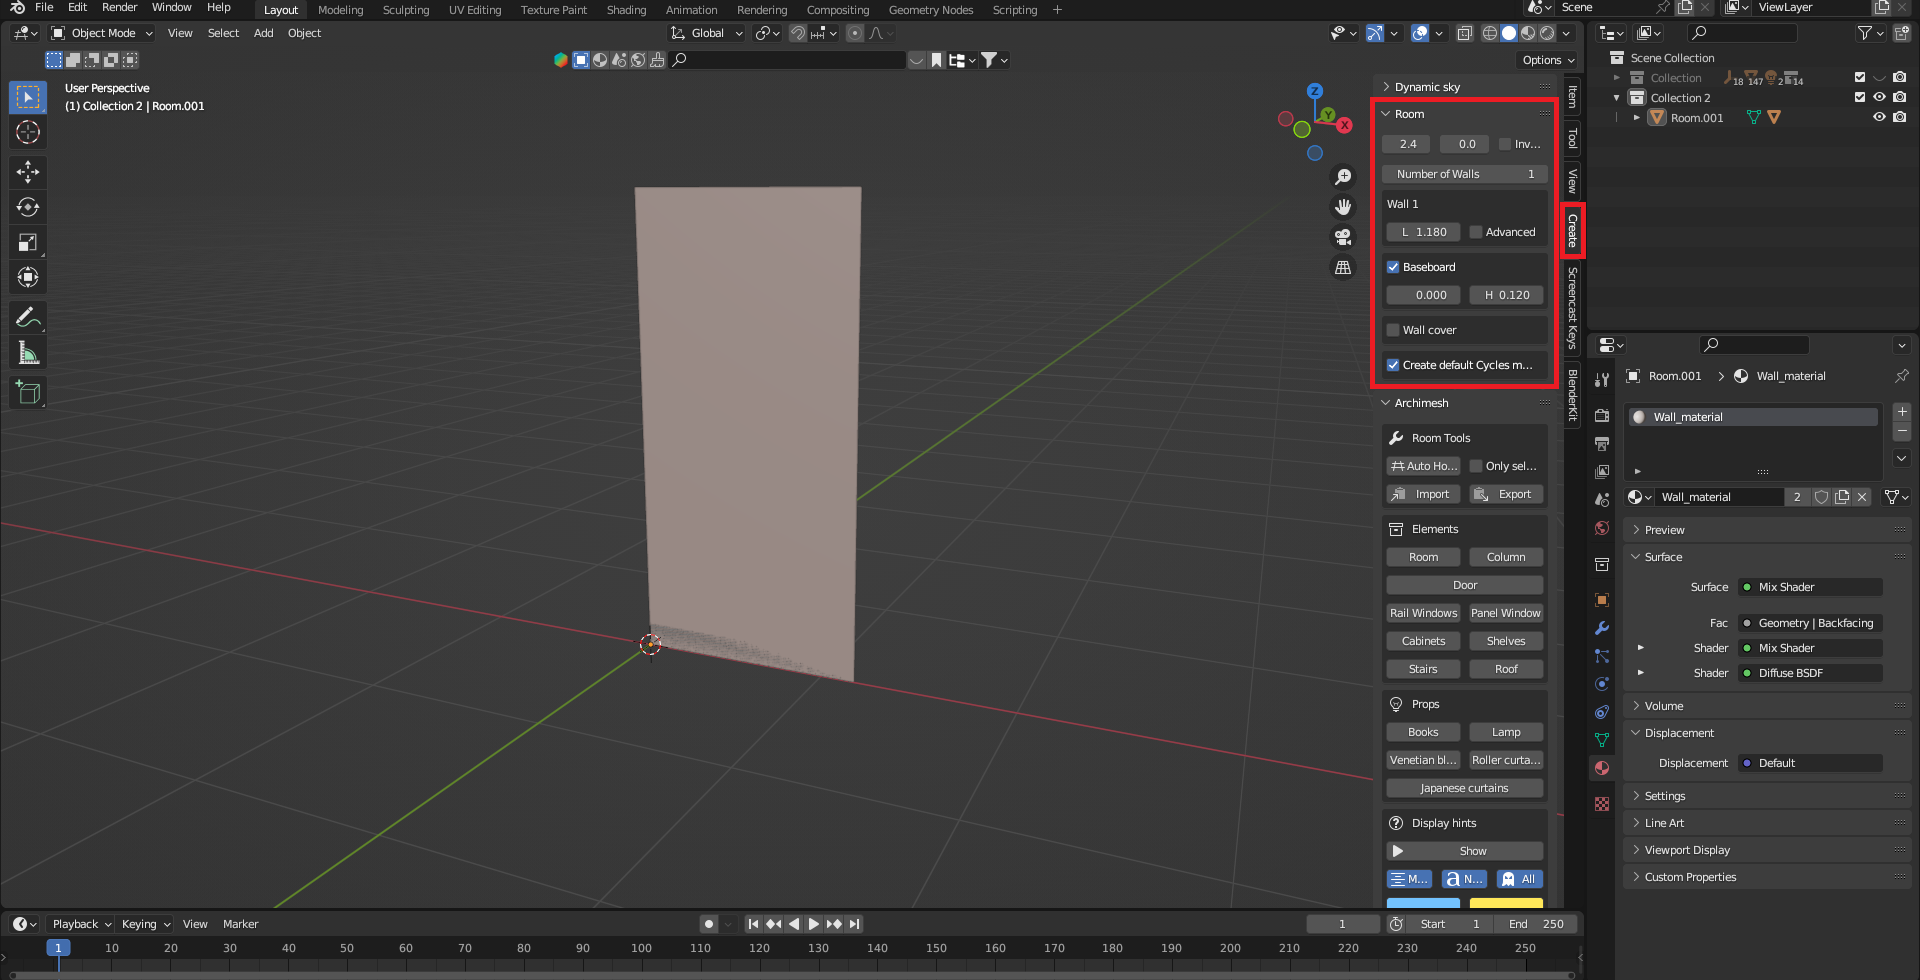The image size is (1920, 980).
Task: Select the Select Box tool
Action: pyautogui.click(x=28, y=97)
